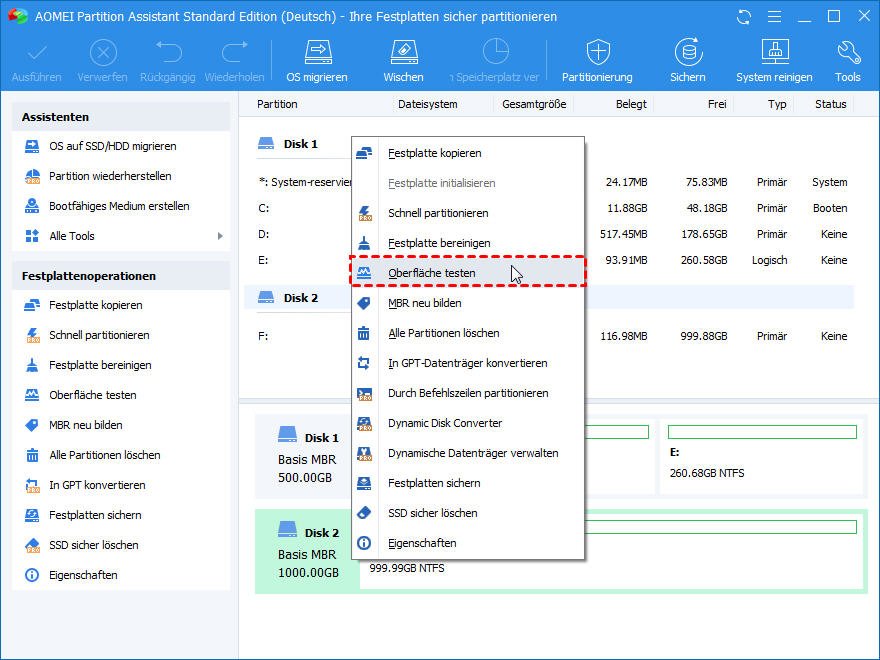Viewport: 880px width, 660px height.
Task: Choose In GPT-Datenträger konvertieren in the context menu
Action: 468,363
